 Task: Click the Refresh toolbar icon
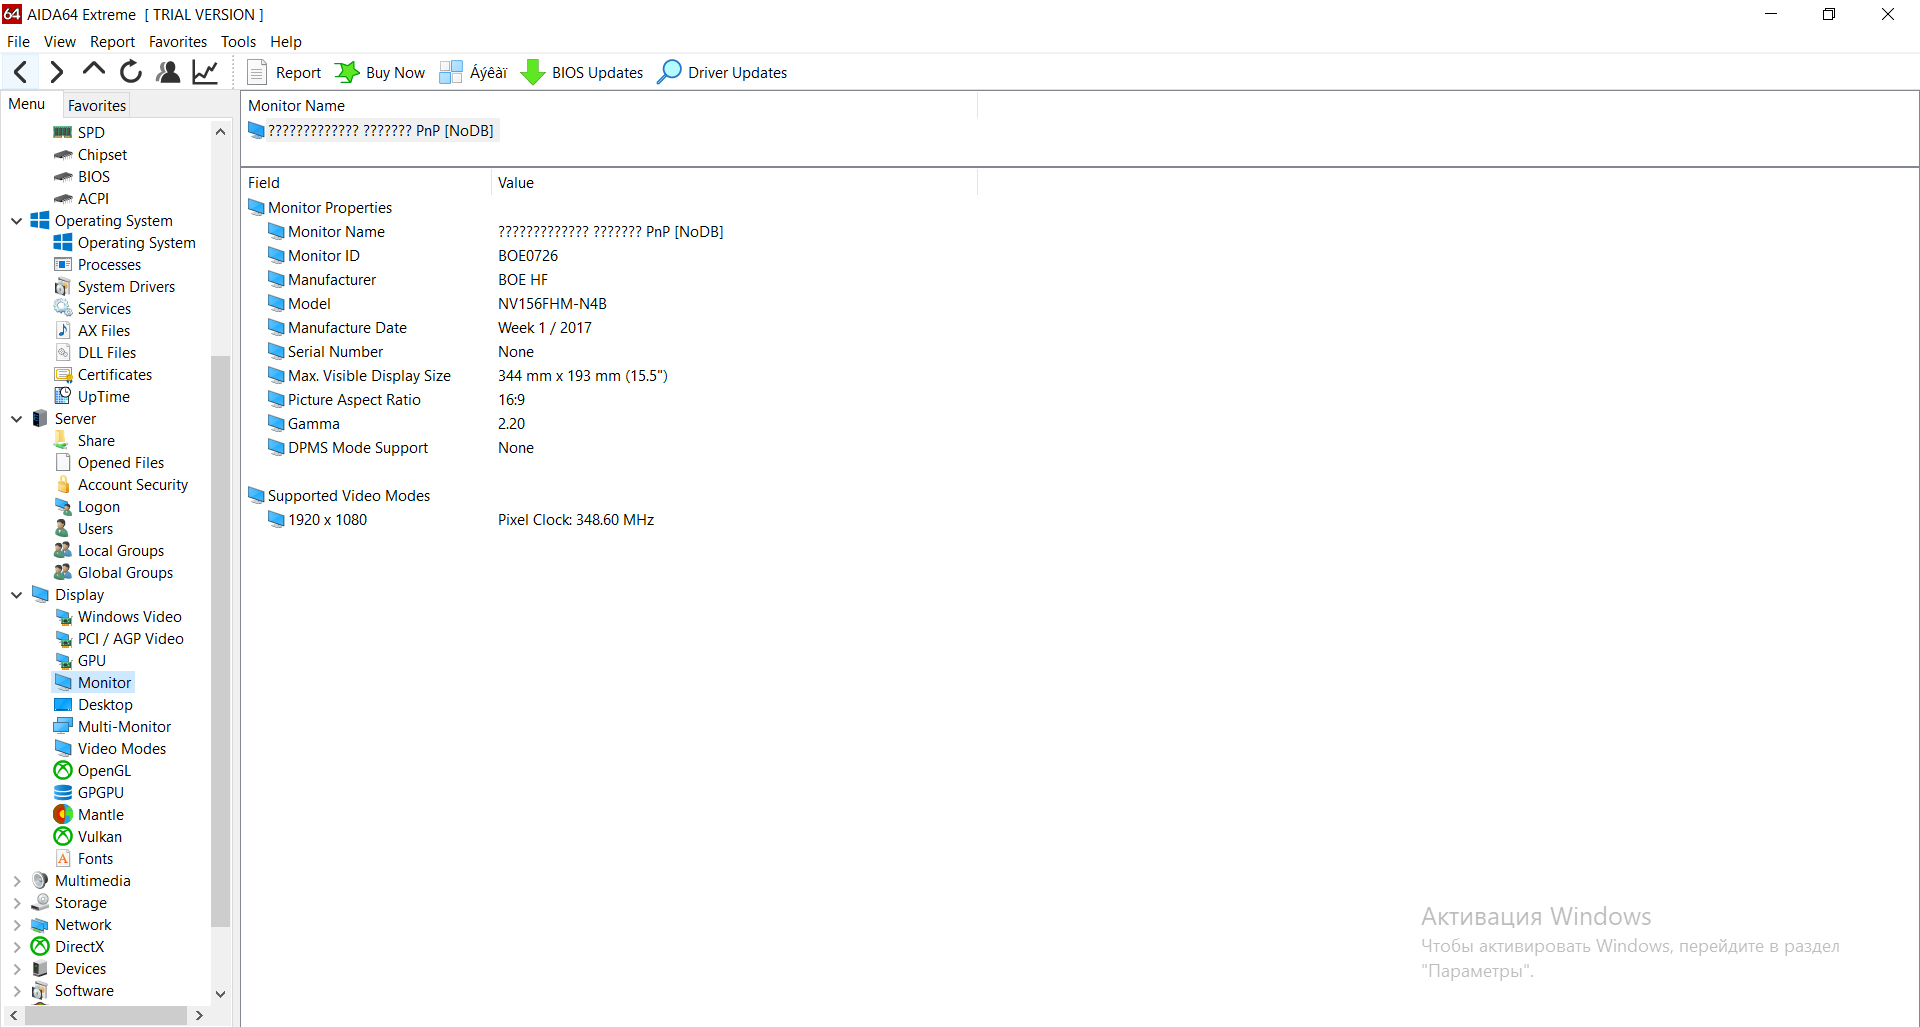click(x=131, y=72)
